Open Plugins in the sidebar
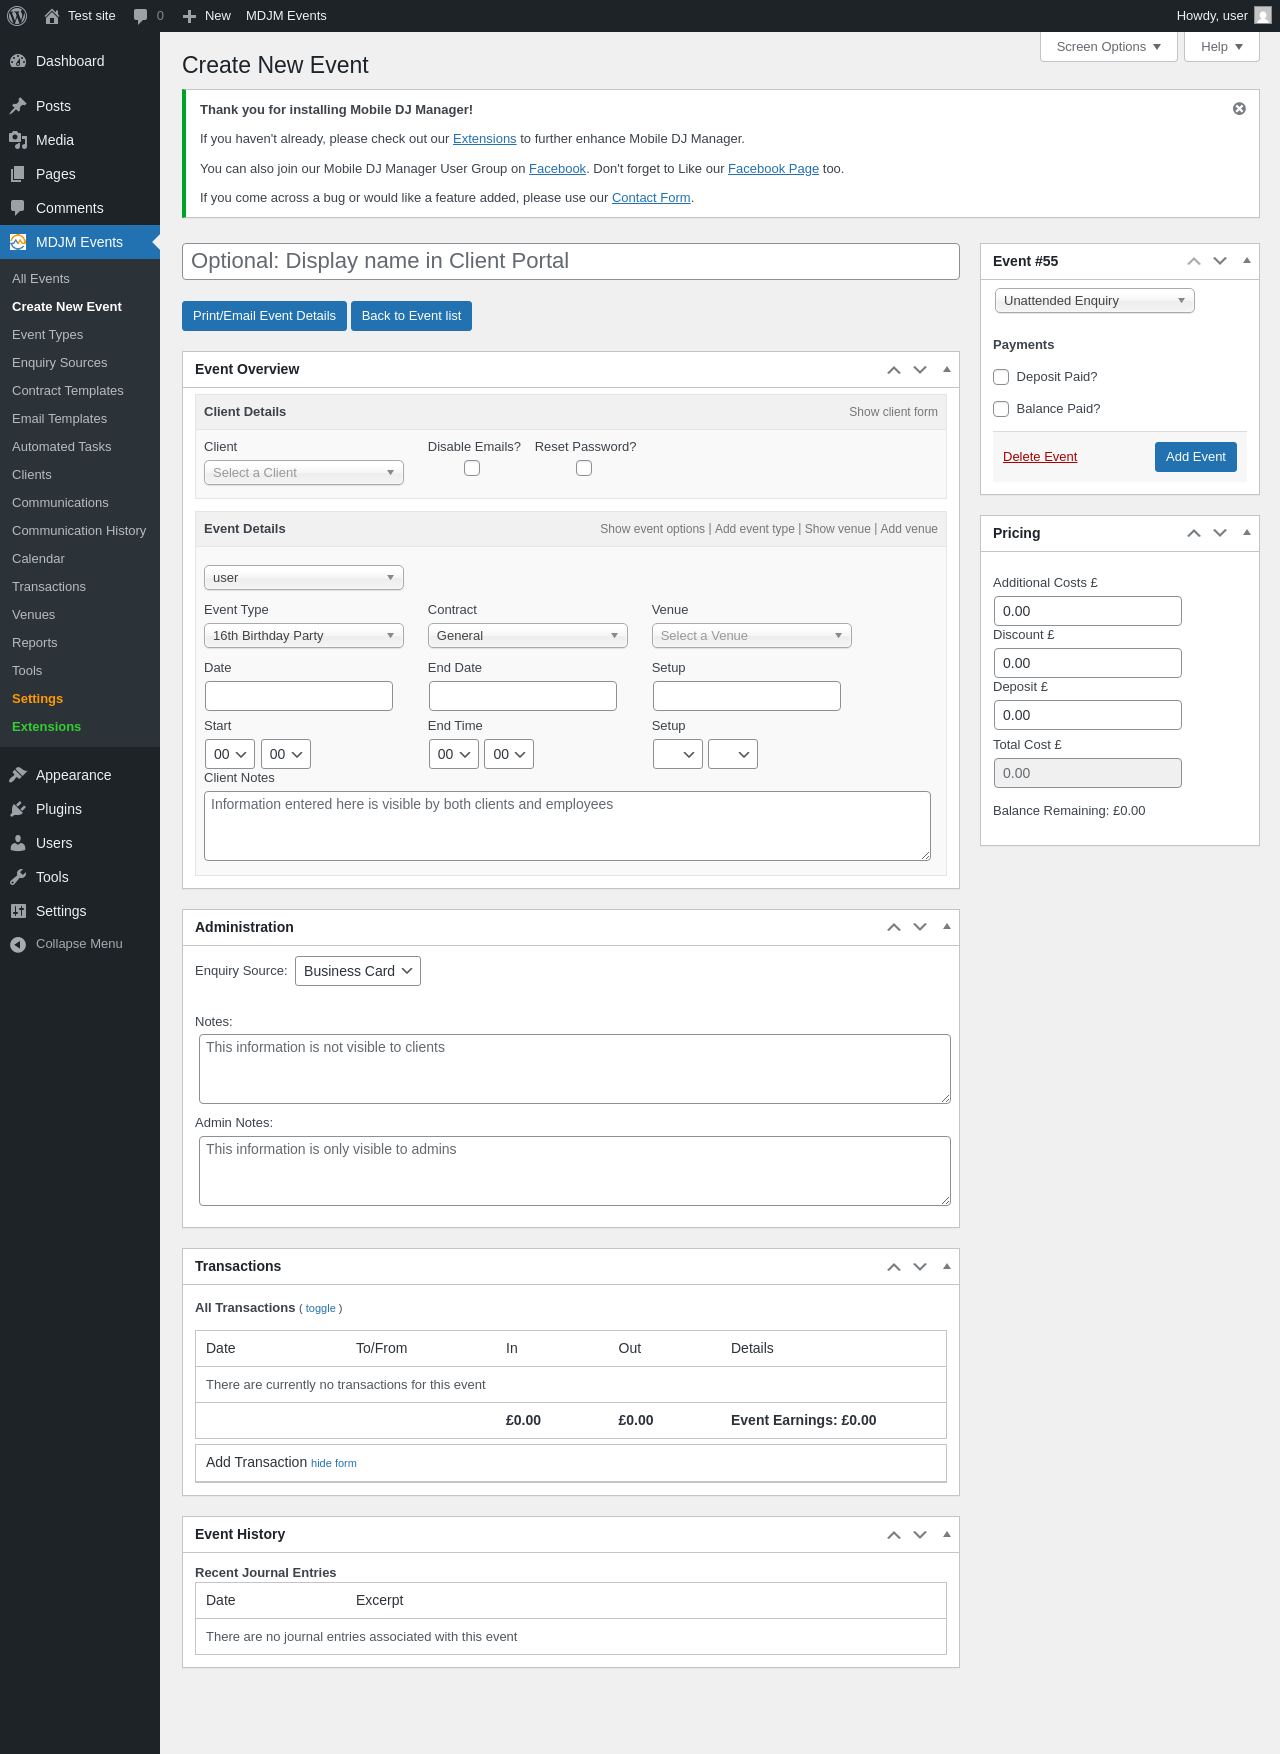Viewport: 1280px width, 1754px height. [58, 809]
